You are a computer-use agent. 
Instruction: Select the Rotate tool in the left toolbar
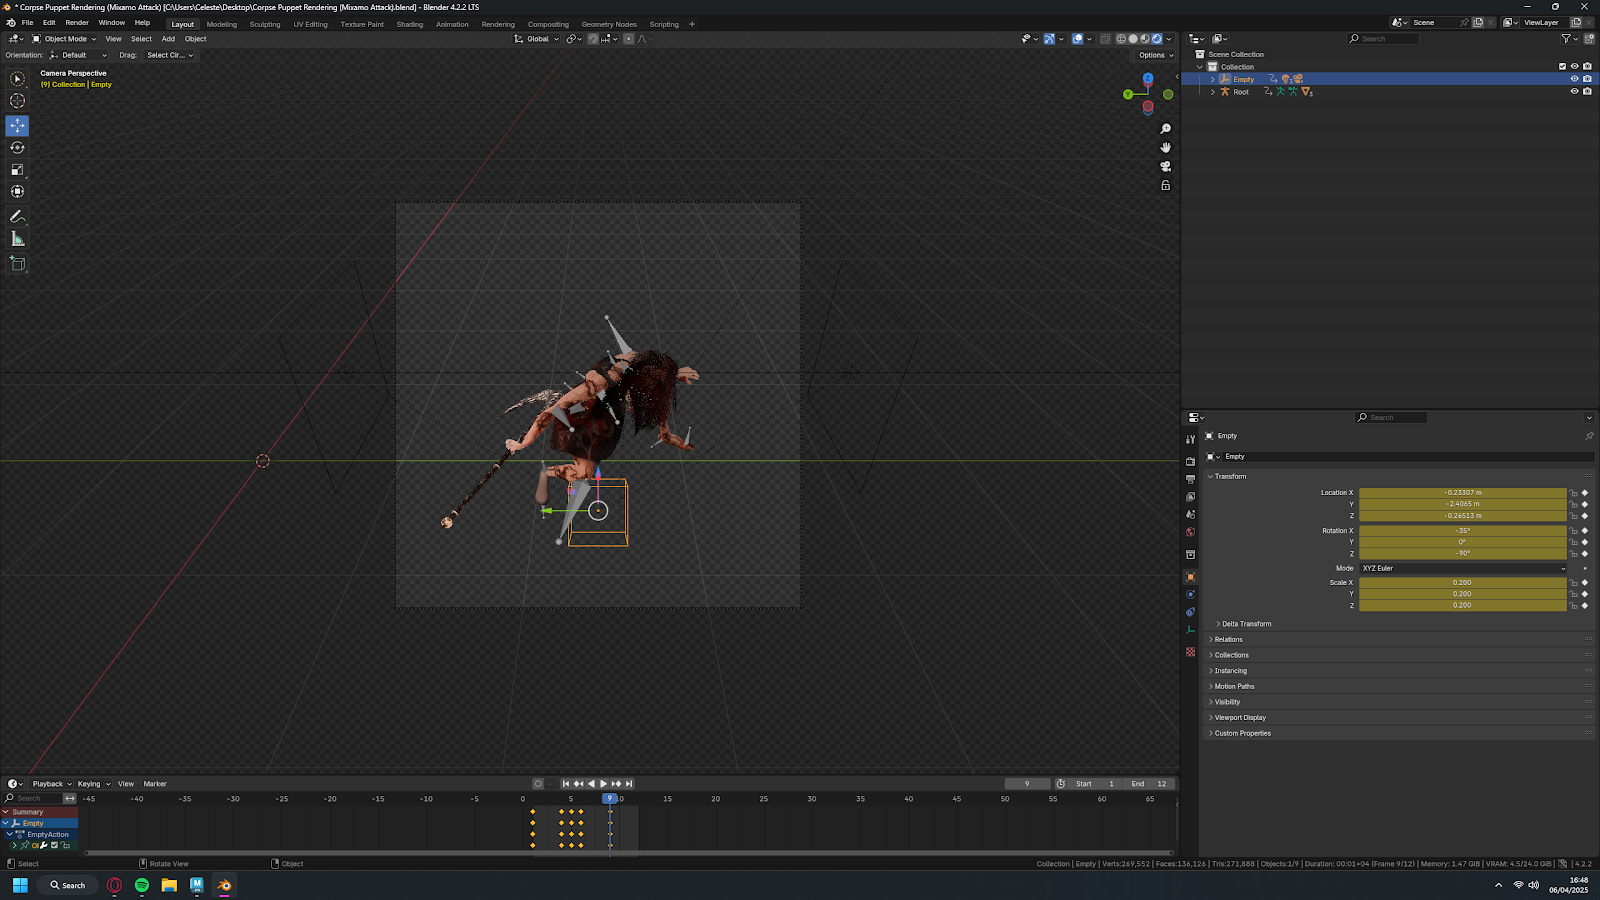[17, 147]
